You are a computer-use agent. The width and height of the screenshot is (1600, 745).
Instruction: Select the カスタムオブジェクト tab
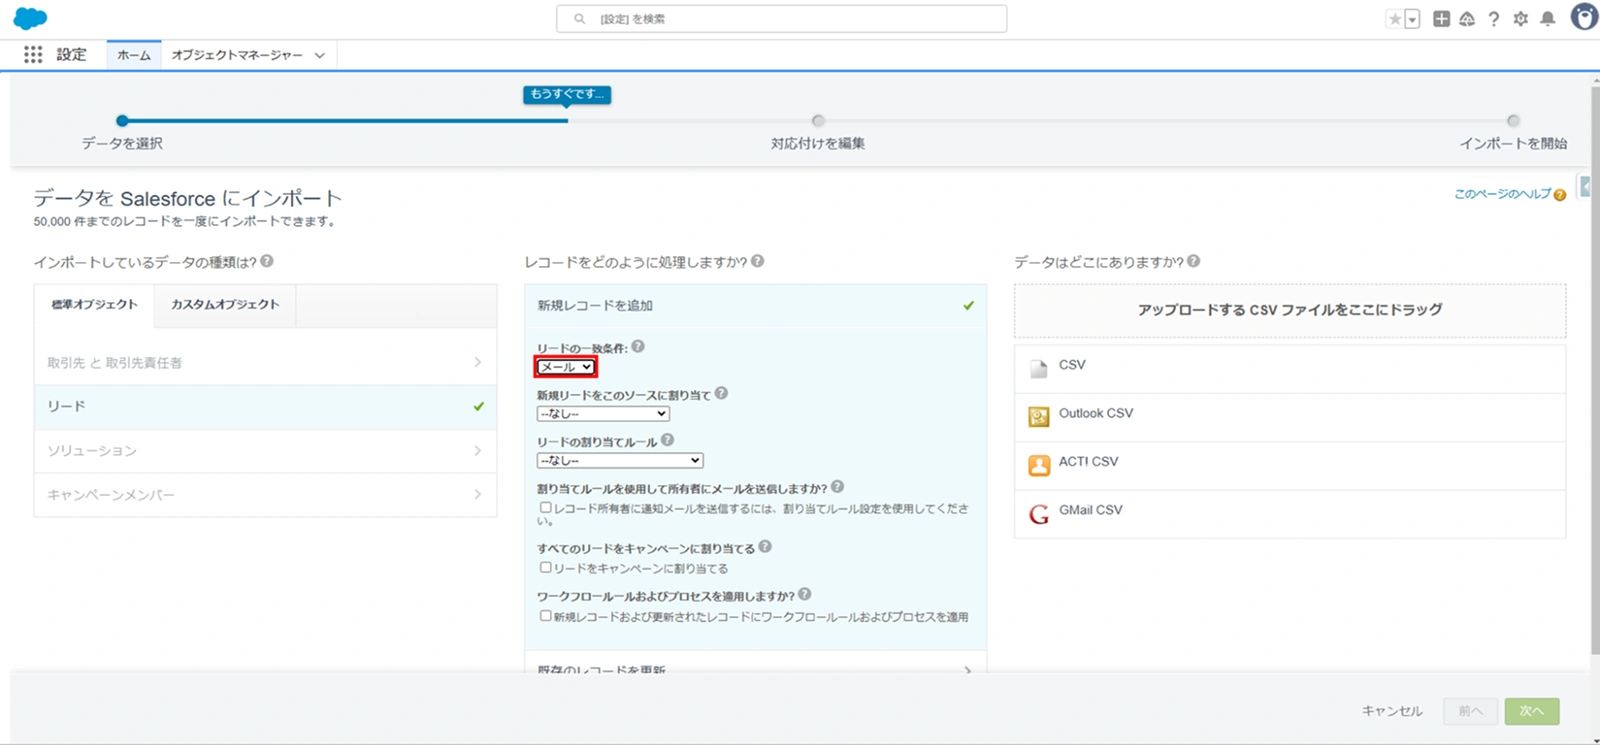click(225, 305)
